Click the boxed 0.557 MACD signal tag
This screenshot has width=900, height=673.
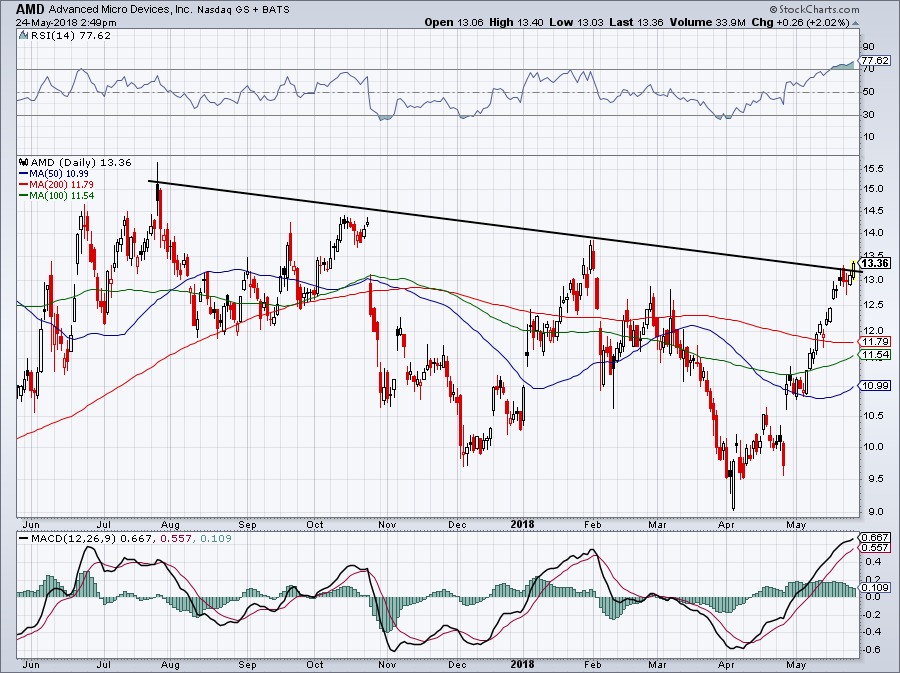tap(876, 548)
